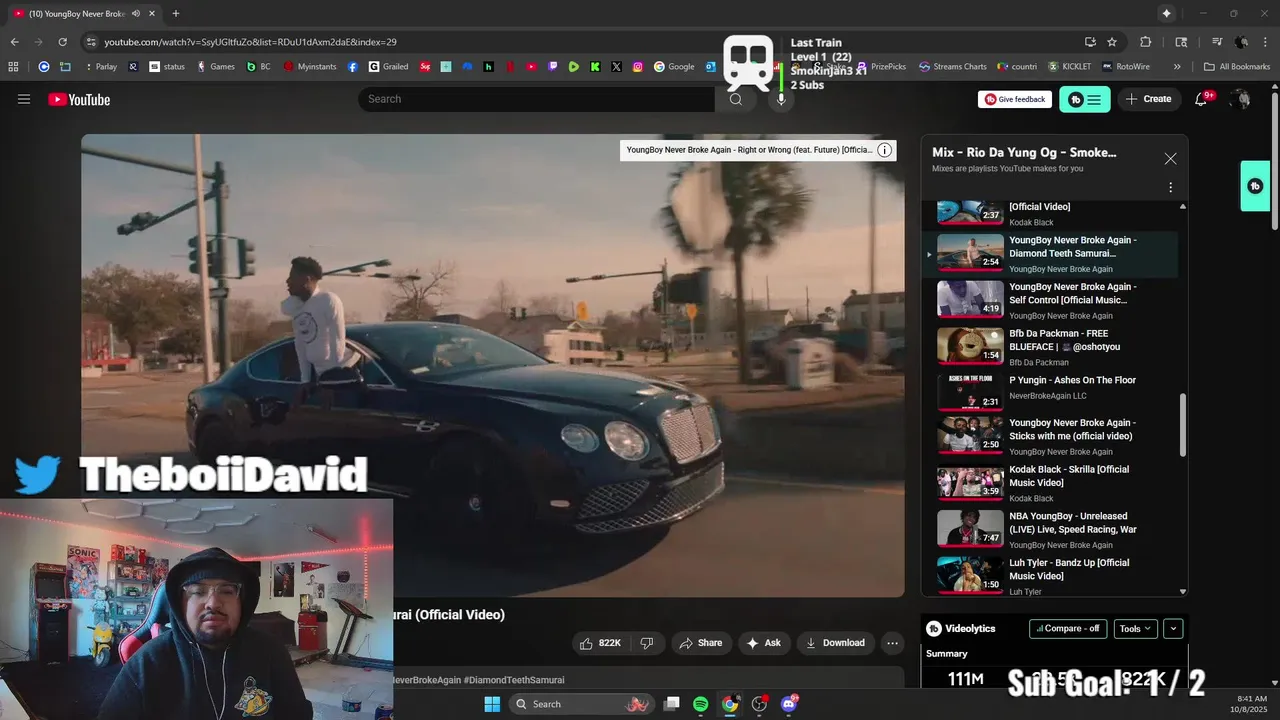Open the YouTube account avatar menu
The image size is (1280, 720).
point(1240,99)
